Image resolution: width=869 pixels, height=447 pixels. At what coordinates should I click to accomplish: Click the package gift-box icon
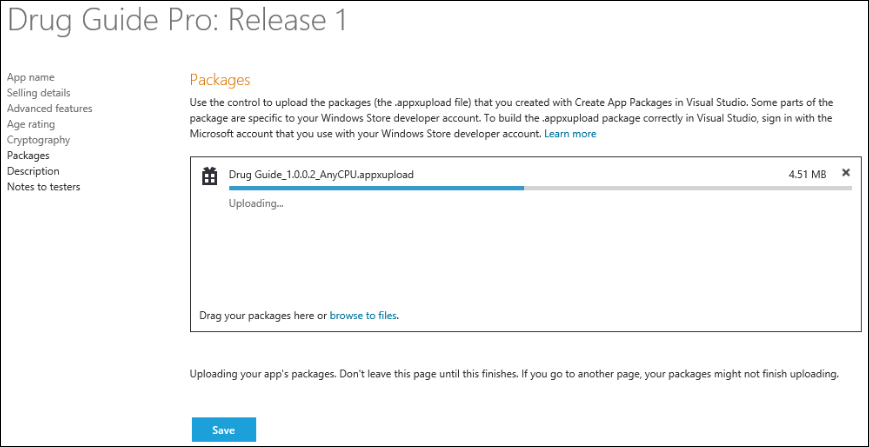209,175
